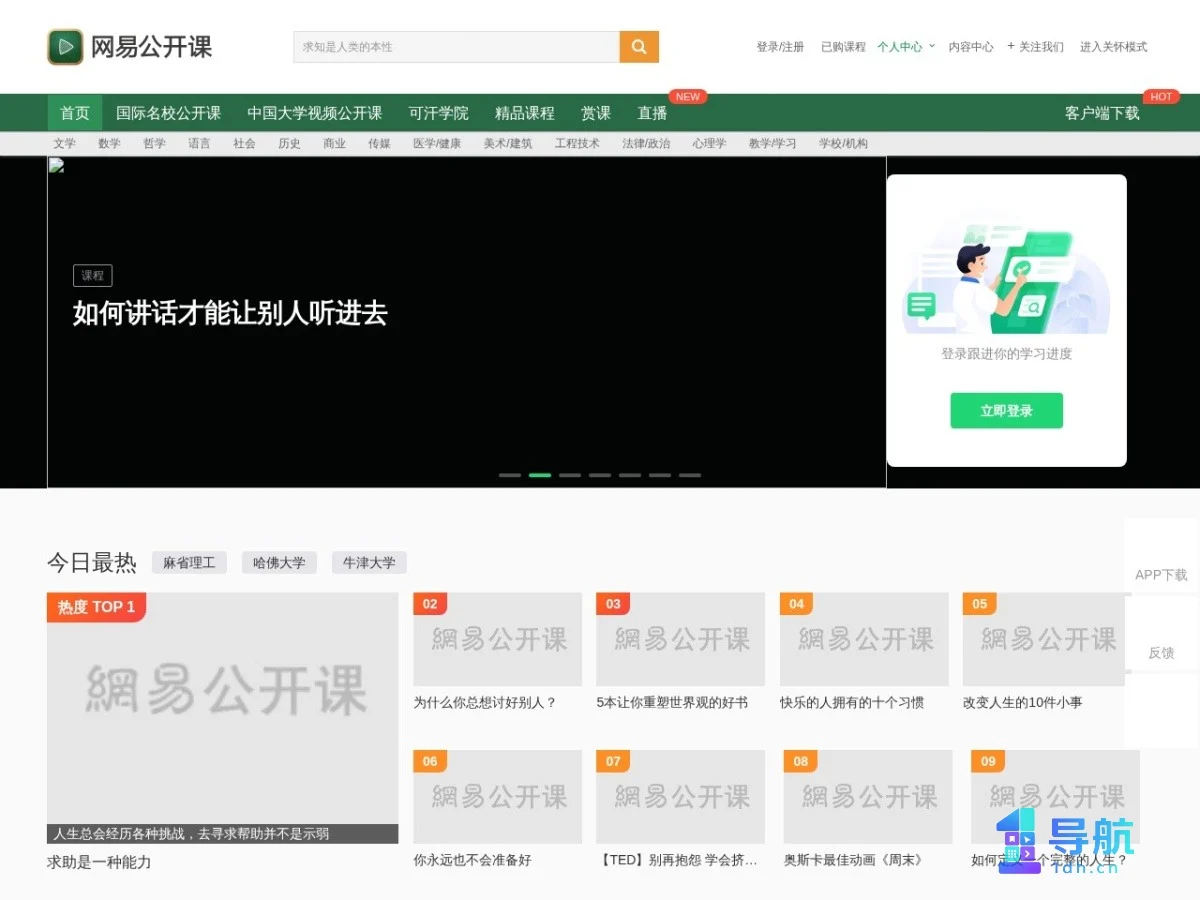Select the 商业 category

tap(334, 144)
